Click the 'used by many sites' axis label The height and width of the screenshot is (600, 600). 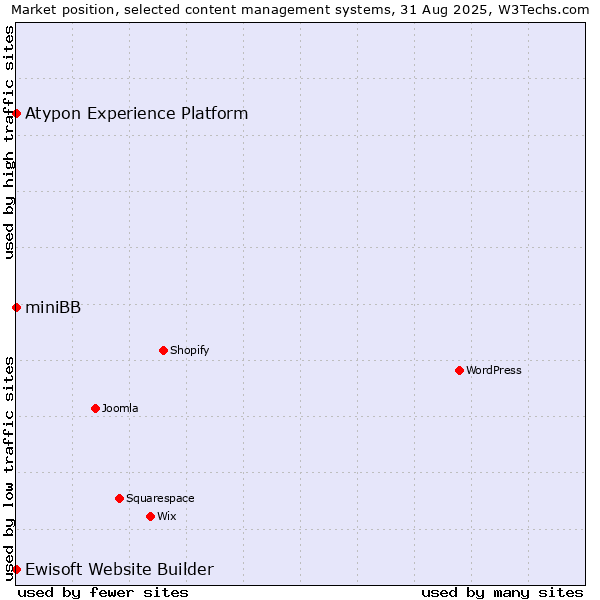point(502,593)
